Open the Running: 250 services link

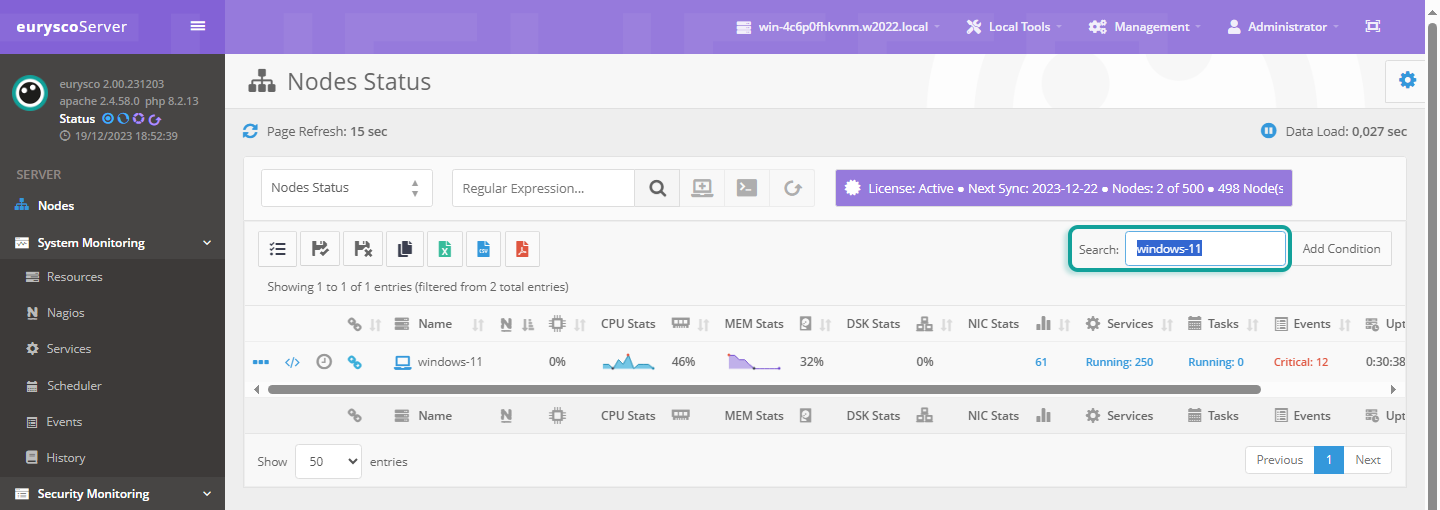1119,362
